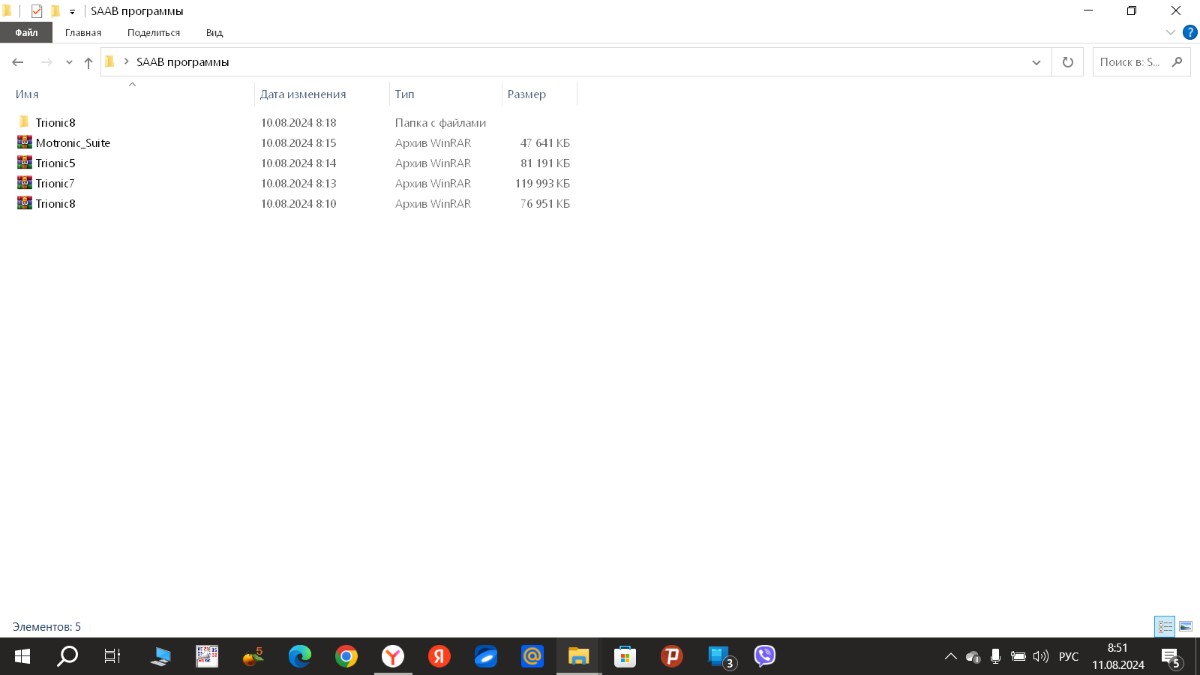Switch to the Вид ribbon tab
Image resolution: width=1200 pixels, height=675 pixels.
click(x=214, y=32)
